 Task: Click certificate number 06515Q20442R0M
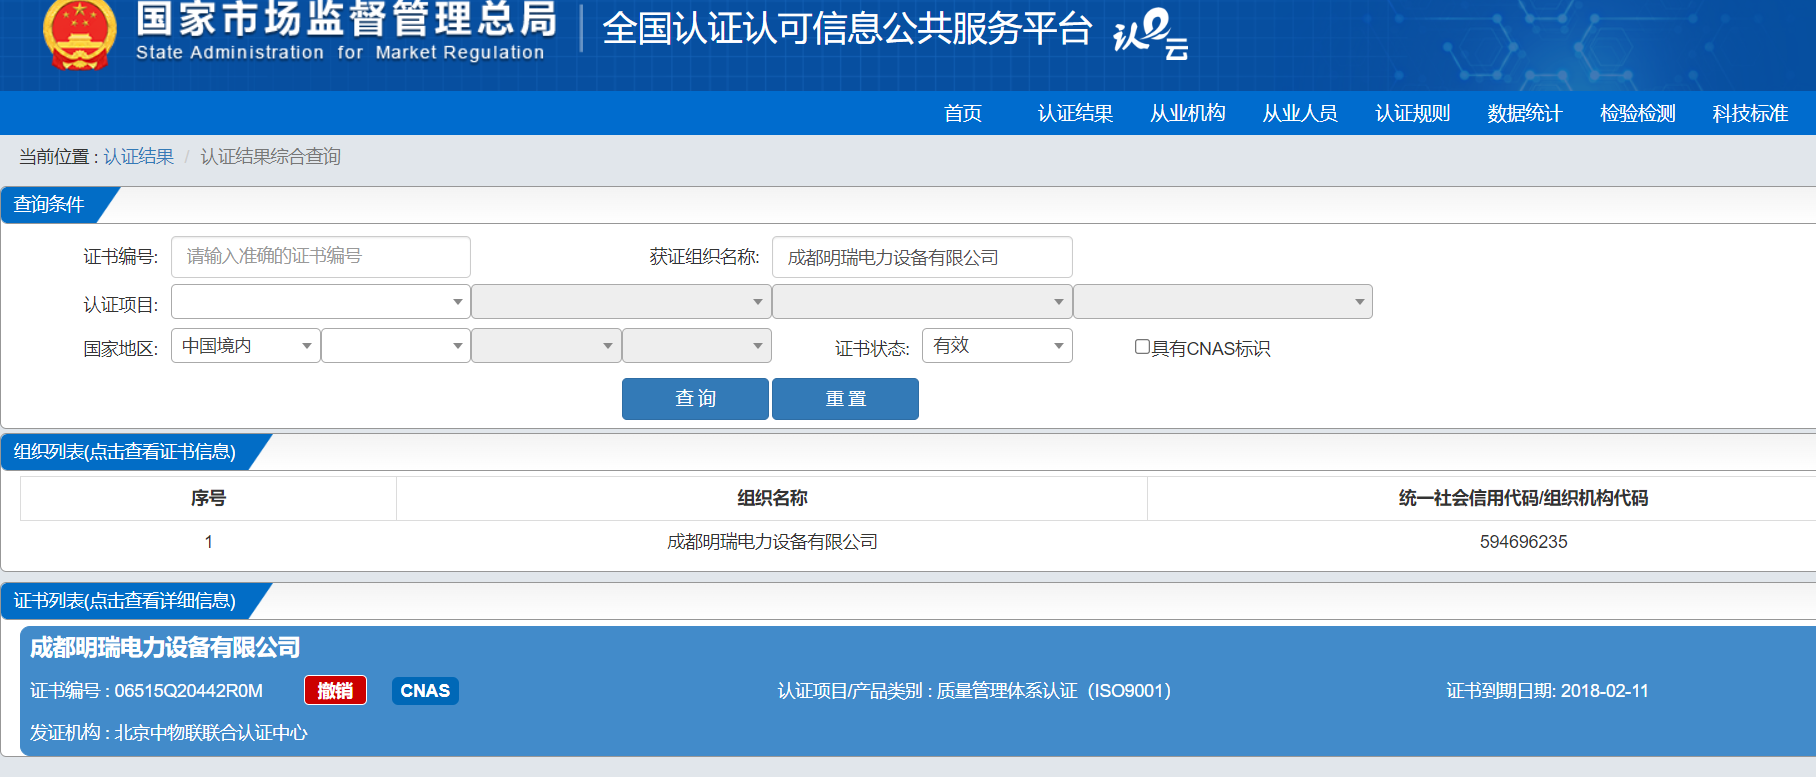pyautogui.click(x=188, y=691)
